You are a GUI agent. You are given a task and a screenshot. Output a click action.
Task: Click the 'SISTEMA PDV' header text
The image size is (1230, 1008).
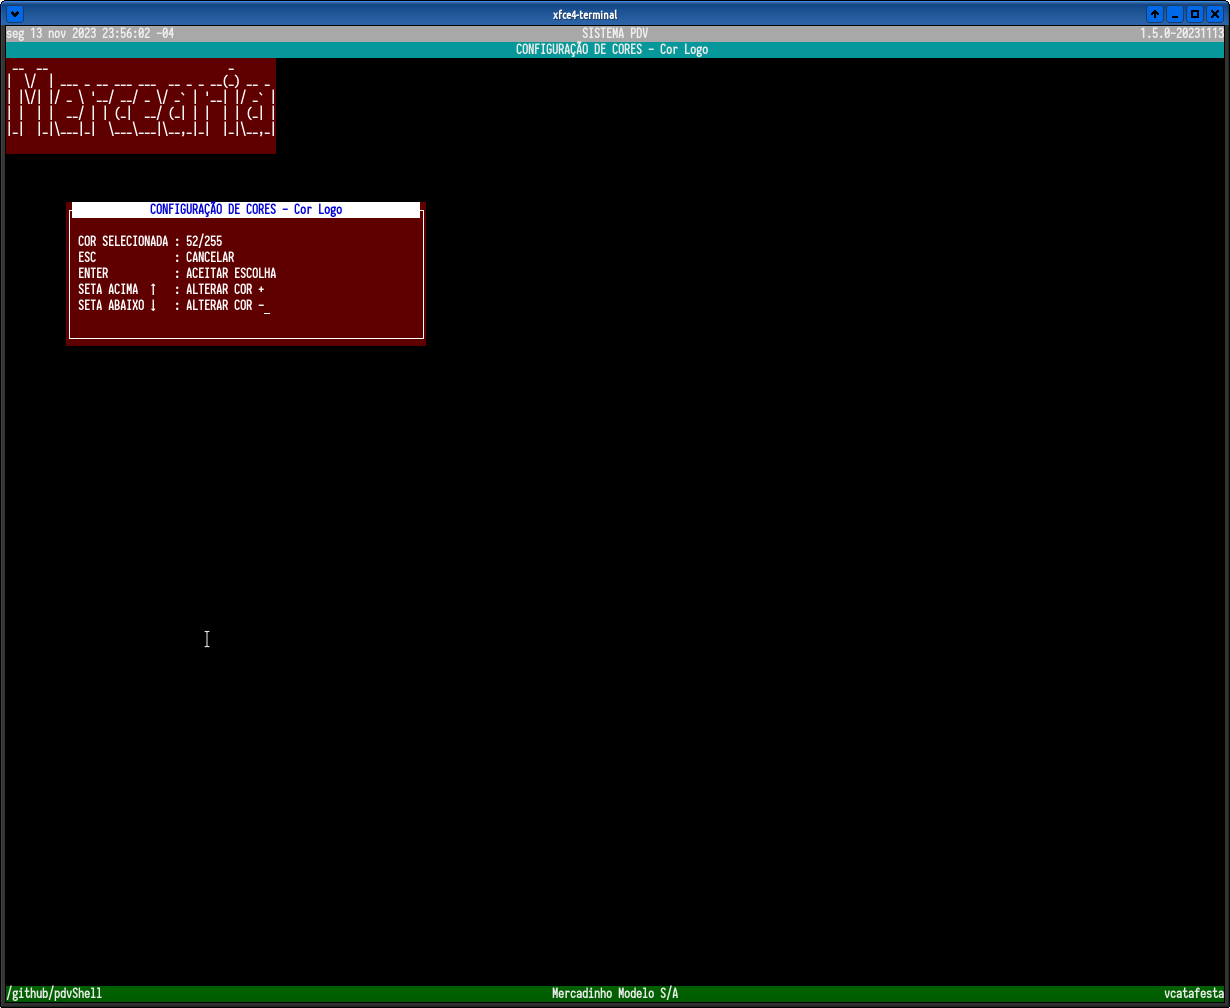point(615,33)
